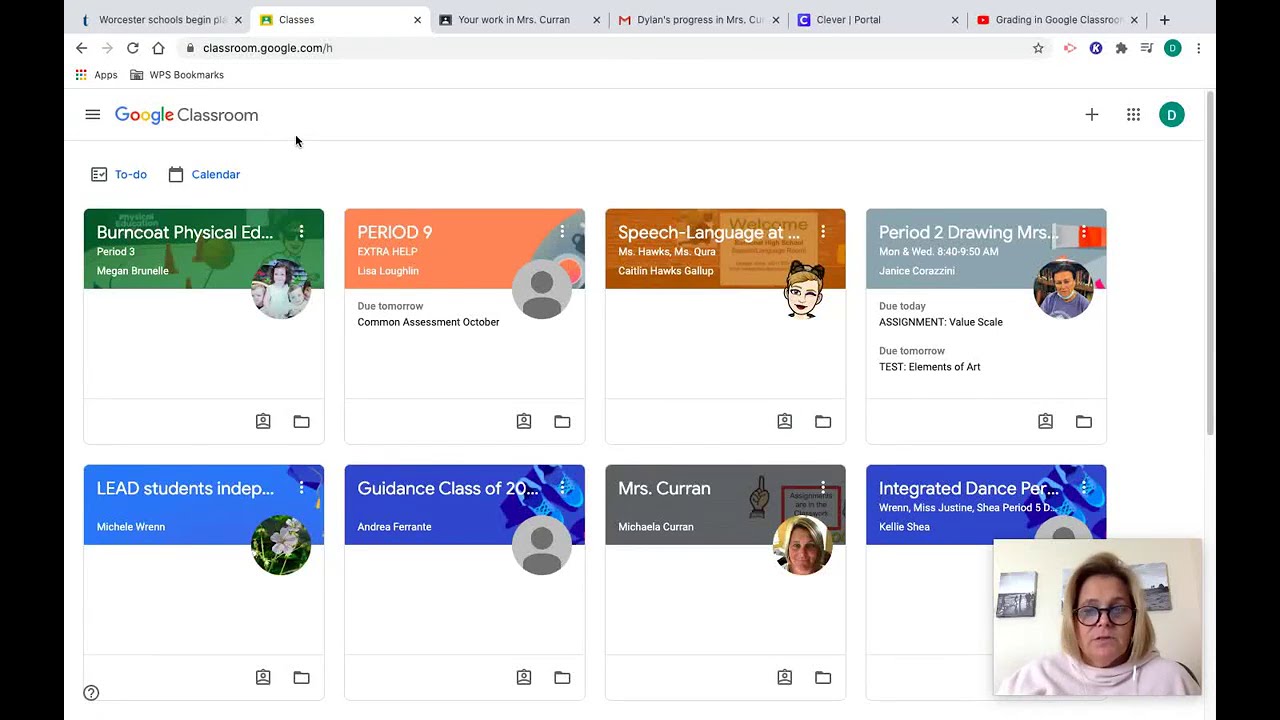Screen dimensions: 1280x720
Task: Open options menu on Mrs. Curran card
Action: click(x=823, y=488)
